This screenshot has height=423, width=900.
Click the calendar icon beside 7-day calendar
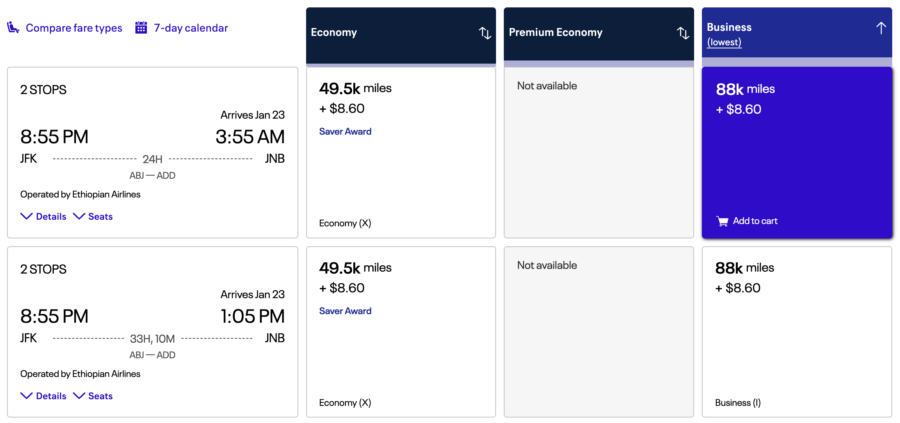(x=141, y=28)
